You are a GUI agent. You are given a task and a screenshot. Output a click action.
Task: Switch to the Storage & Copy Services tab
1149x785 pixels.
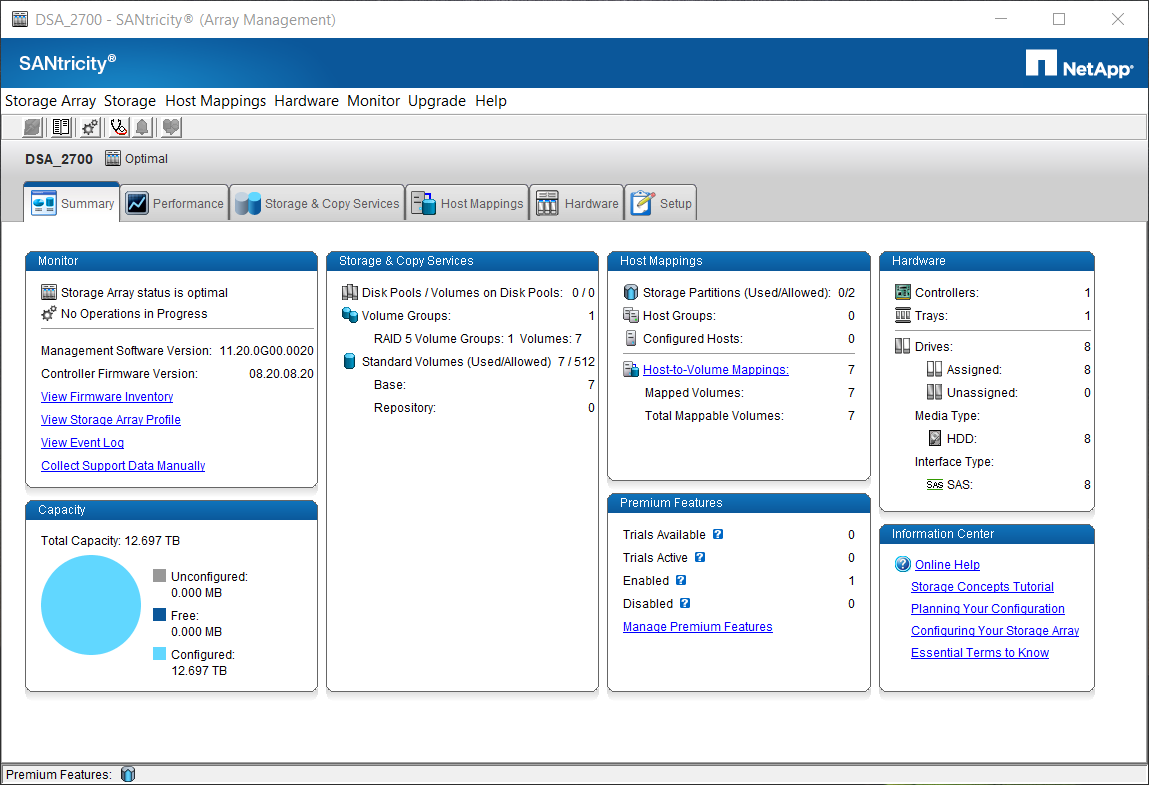pos(317,203)
